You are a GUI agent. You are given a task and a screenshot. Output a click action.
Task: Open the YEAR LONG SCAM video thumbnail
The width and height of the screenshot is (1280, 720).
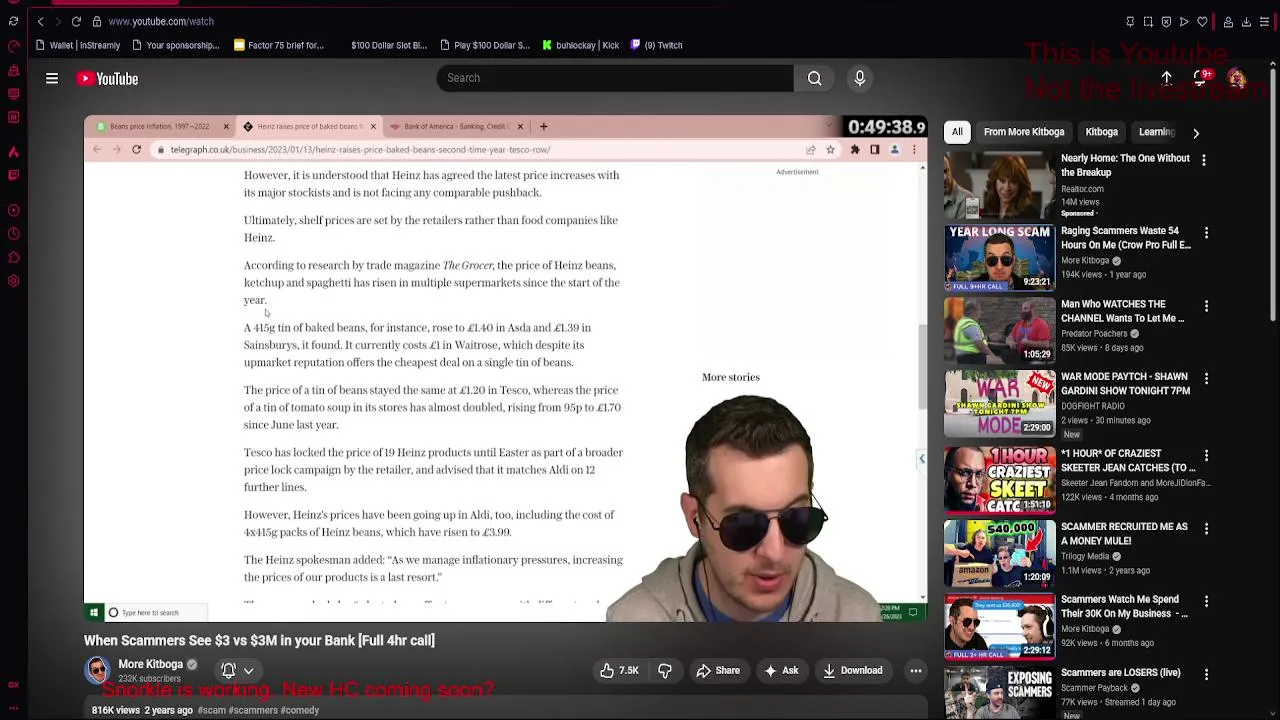click(x=999, y=257)
